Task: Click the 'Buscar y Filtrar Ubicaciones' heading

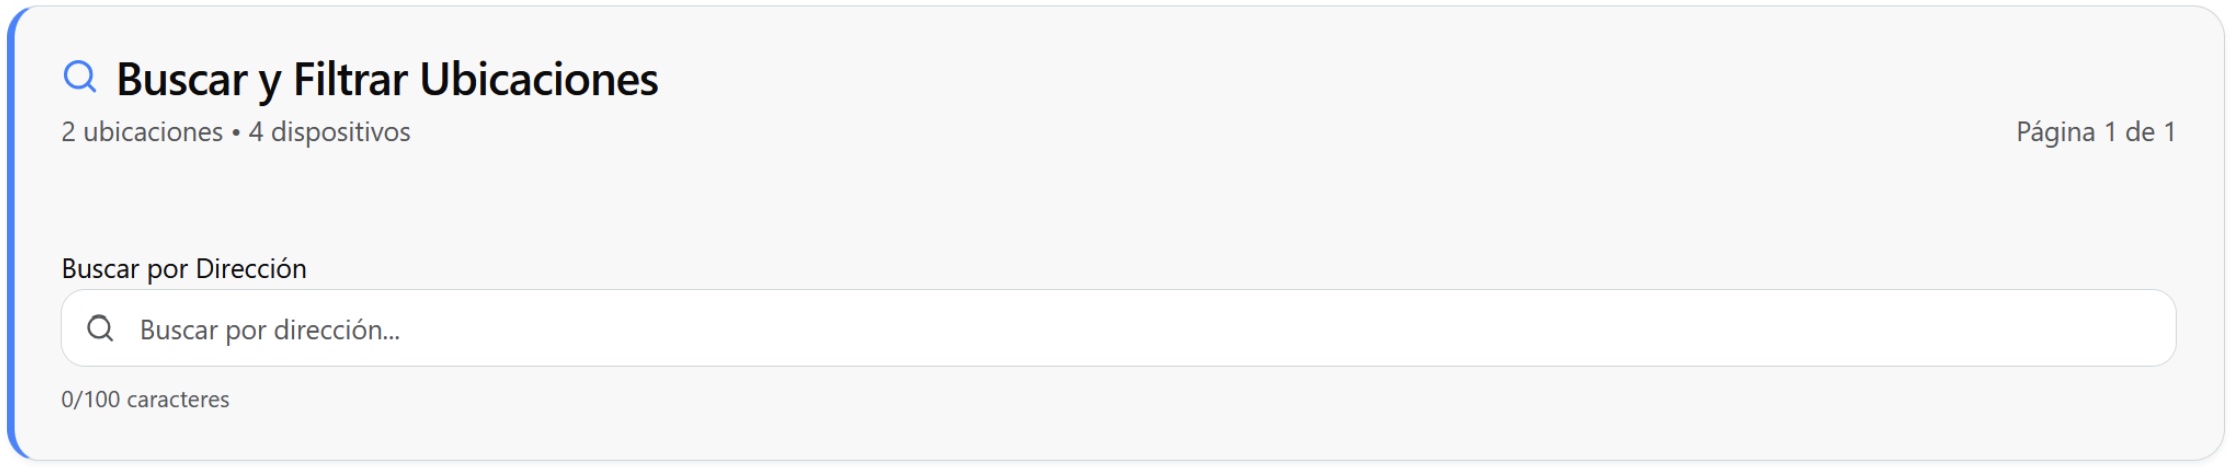Action: [x=387, y=80]
